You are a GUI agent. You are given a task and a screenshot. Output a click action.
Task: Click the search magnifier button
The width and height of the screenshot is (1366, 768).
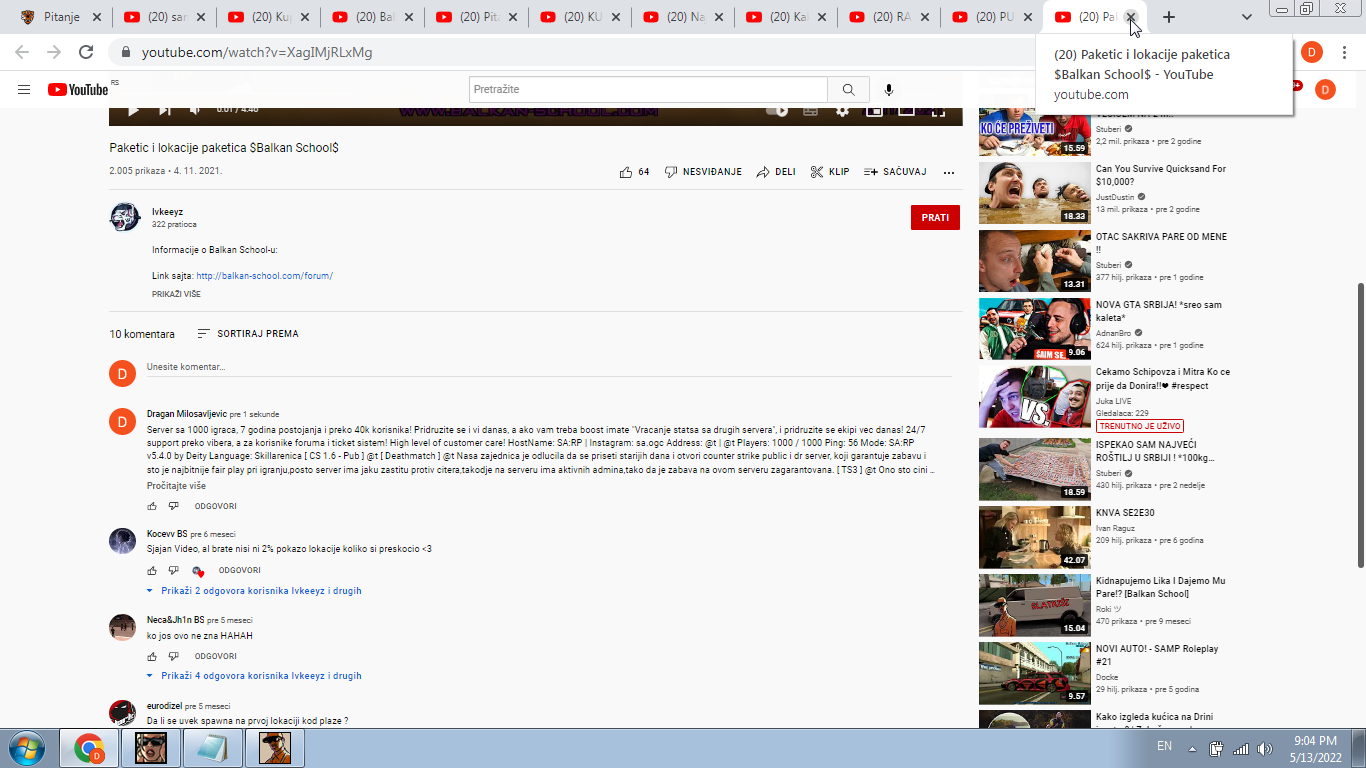click(x=848, y=90)
